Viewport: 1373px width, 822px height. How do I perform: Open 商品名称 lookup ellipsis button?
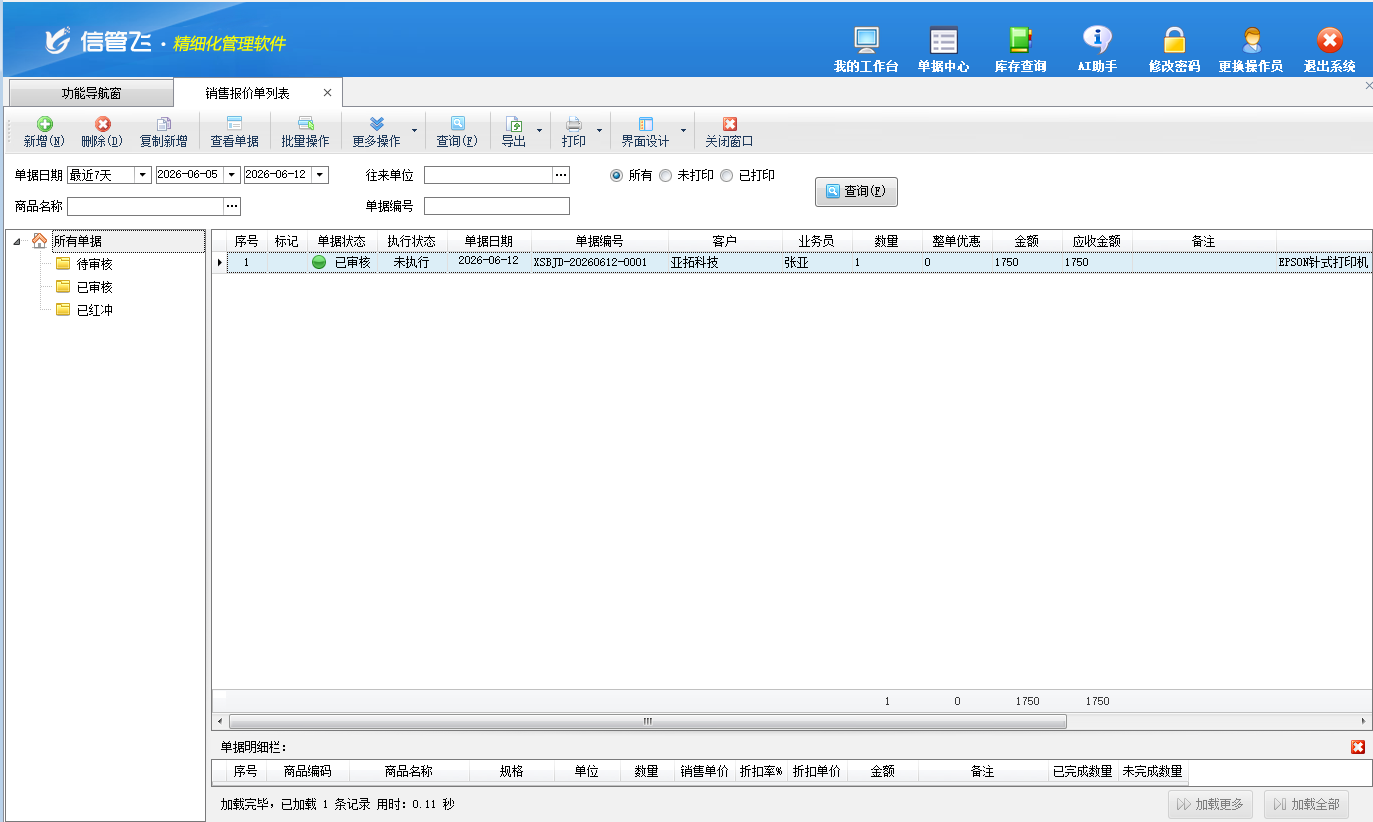click(232, 206)
